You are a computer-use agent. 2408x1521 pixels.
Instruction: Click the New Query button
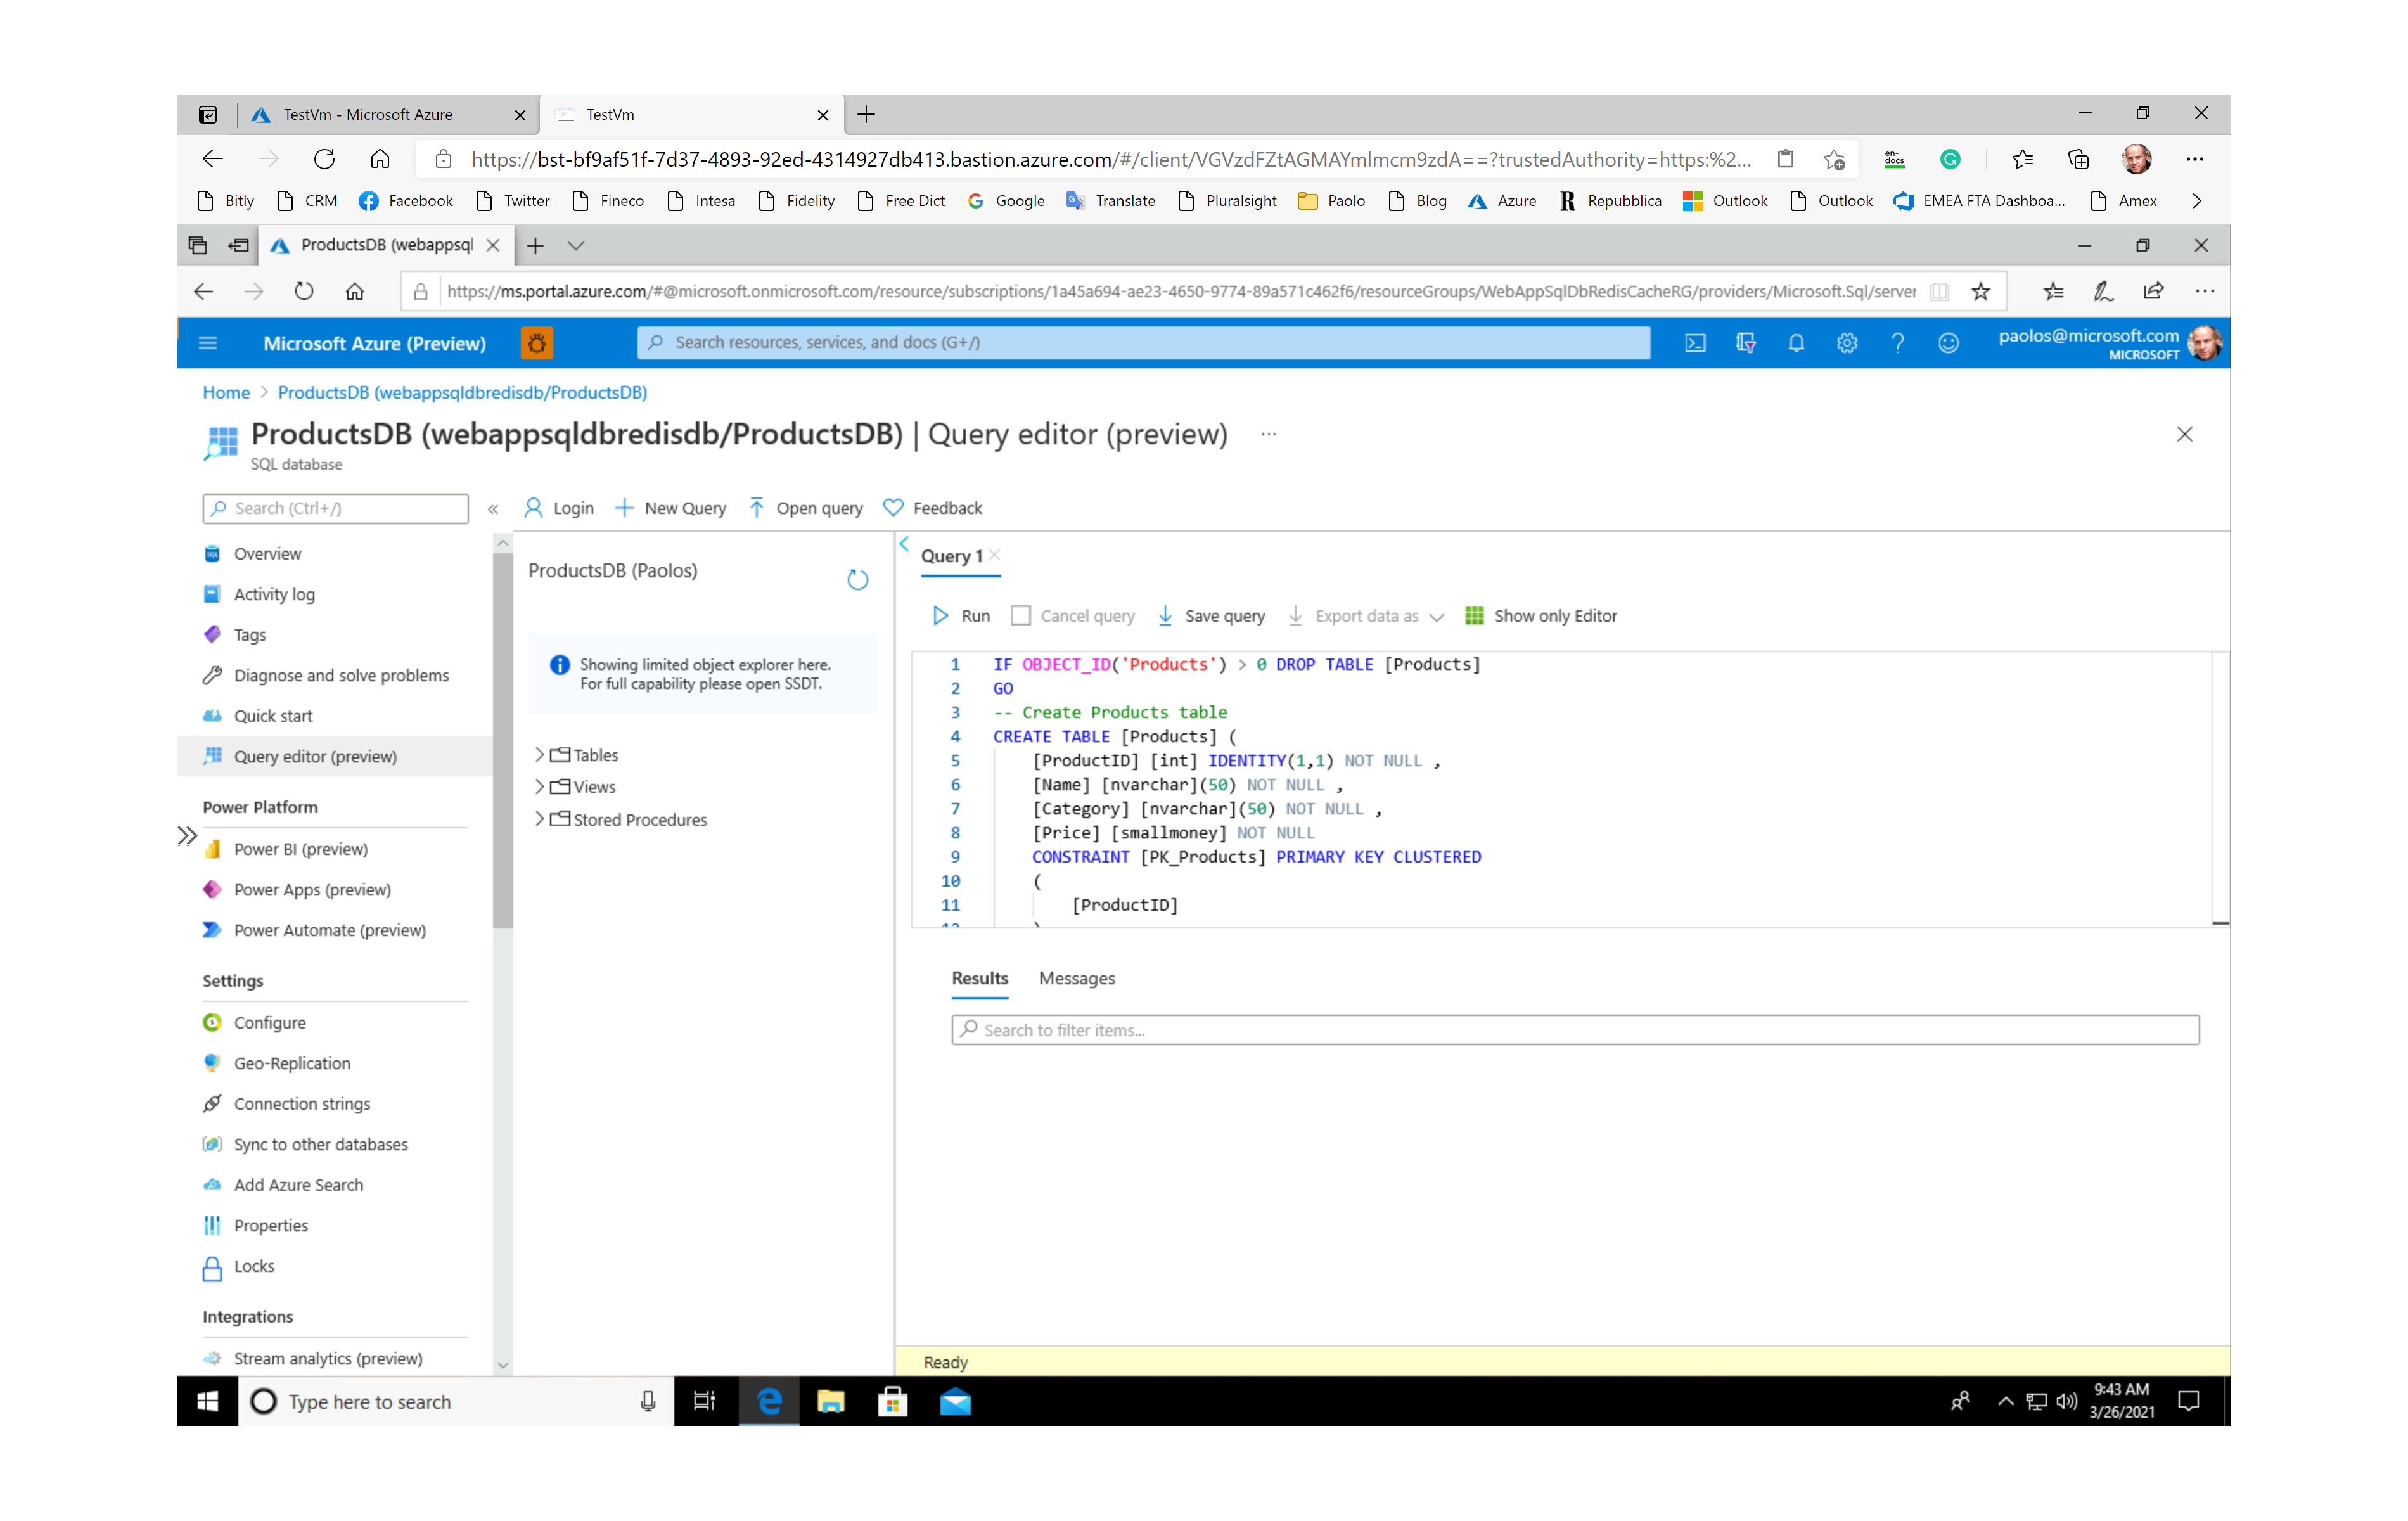(x=671, y=508)
